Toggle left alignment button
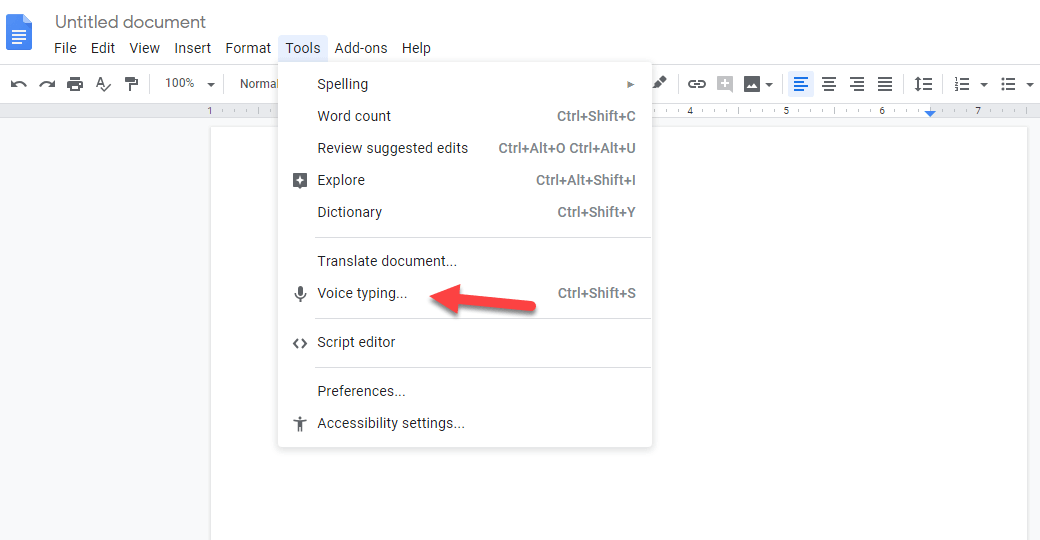1040x540 pixels. pyautogui.click(x=800, y=84)
